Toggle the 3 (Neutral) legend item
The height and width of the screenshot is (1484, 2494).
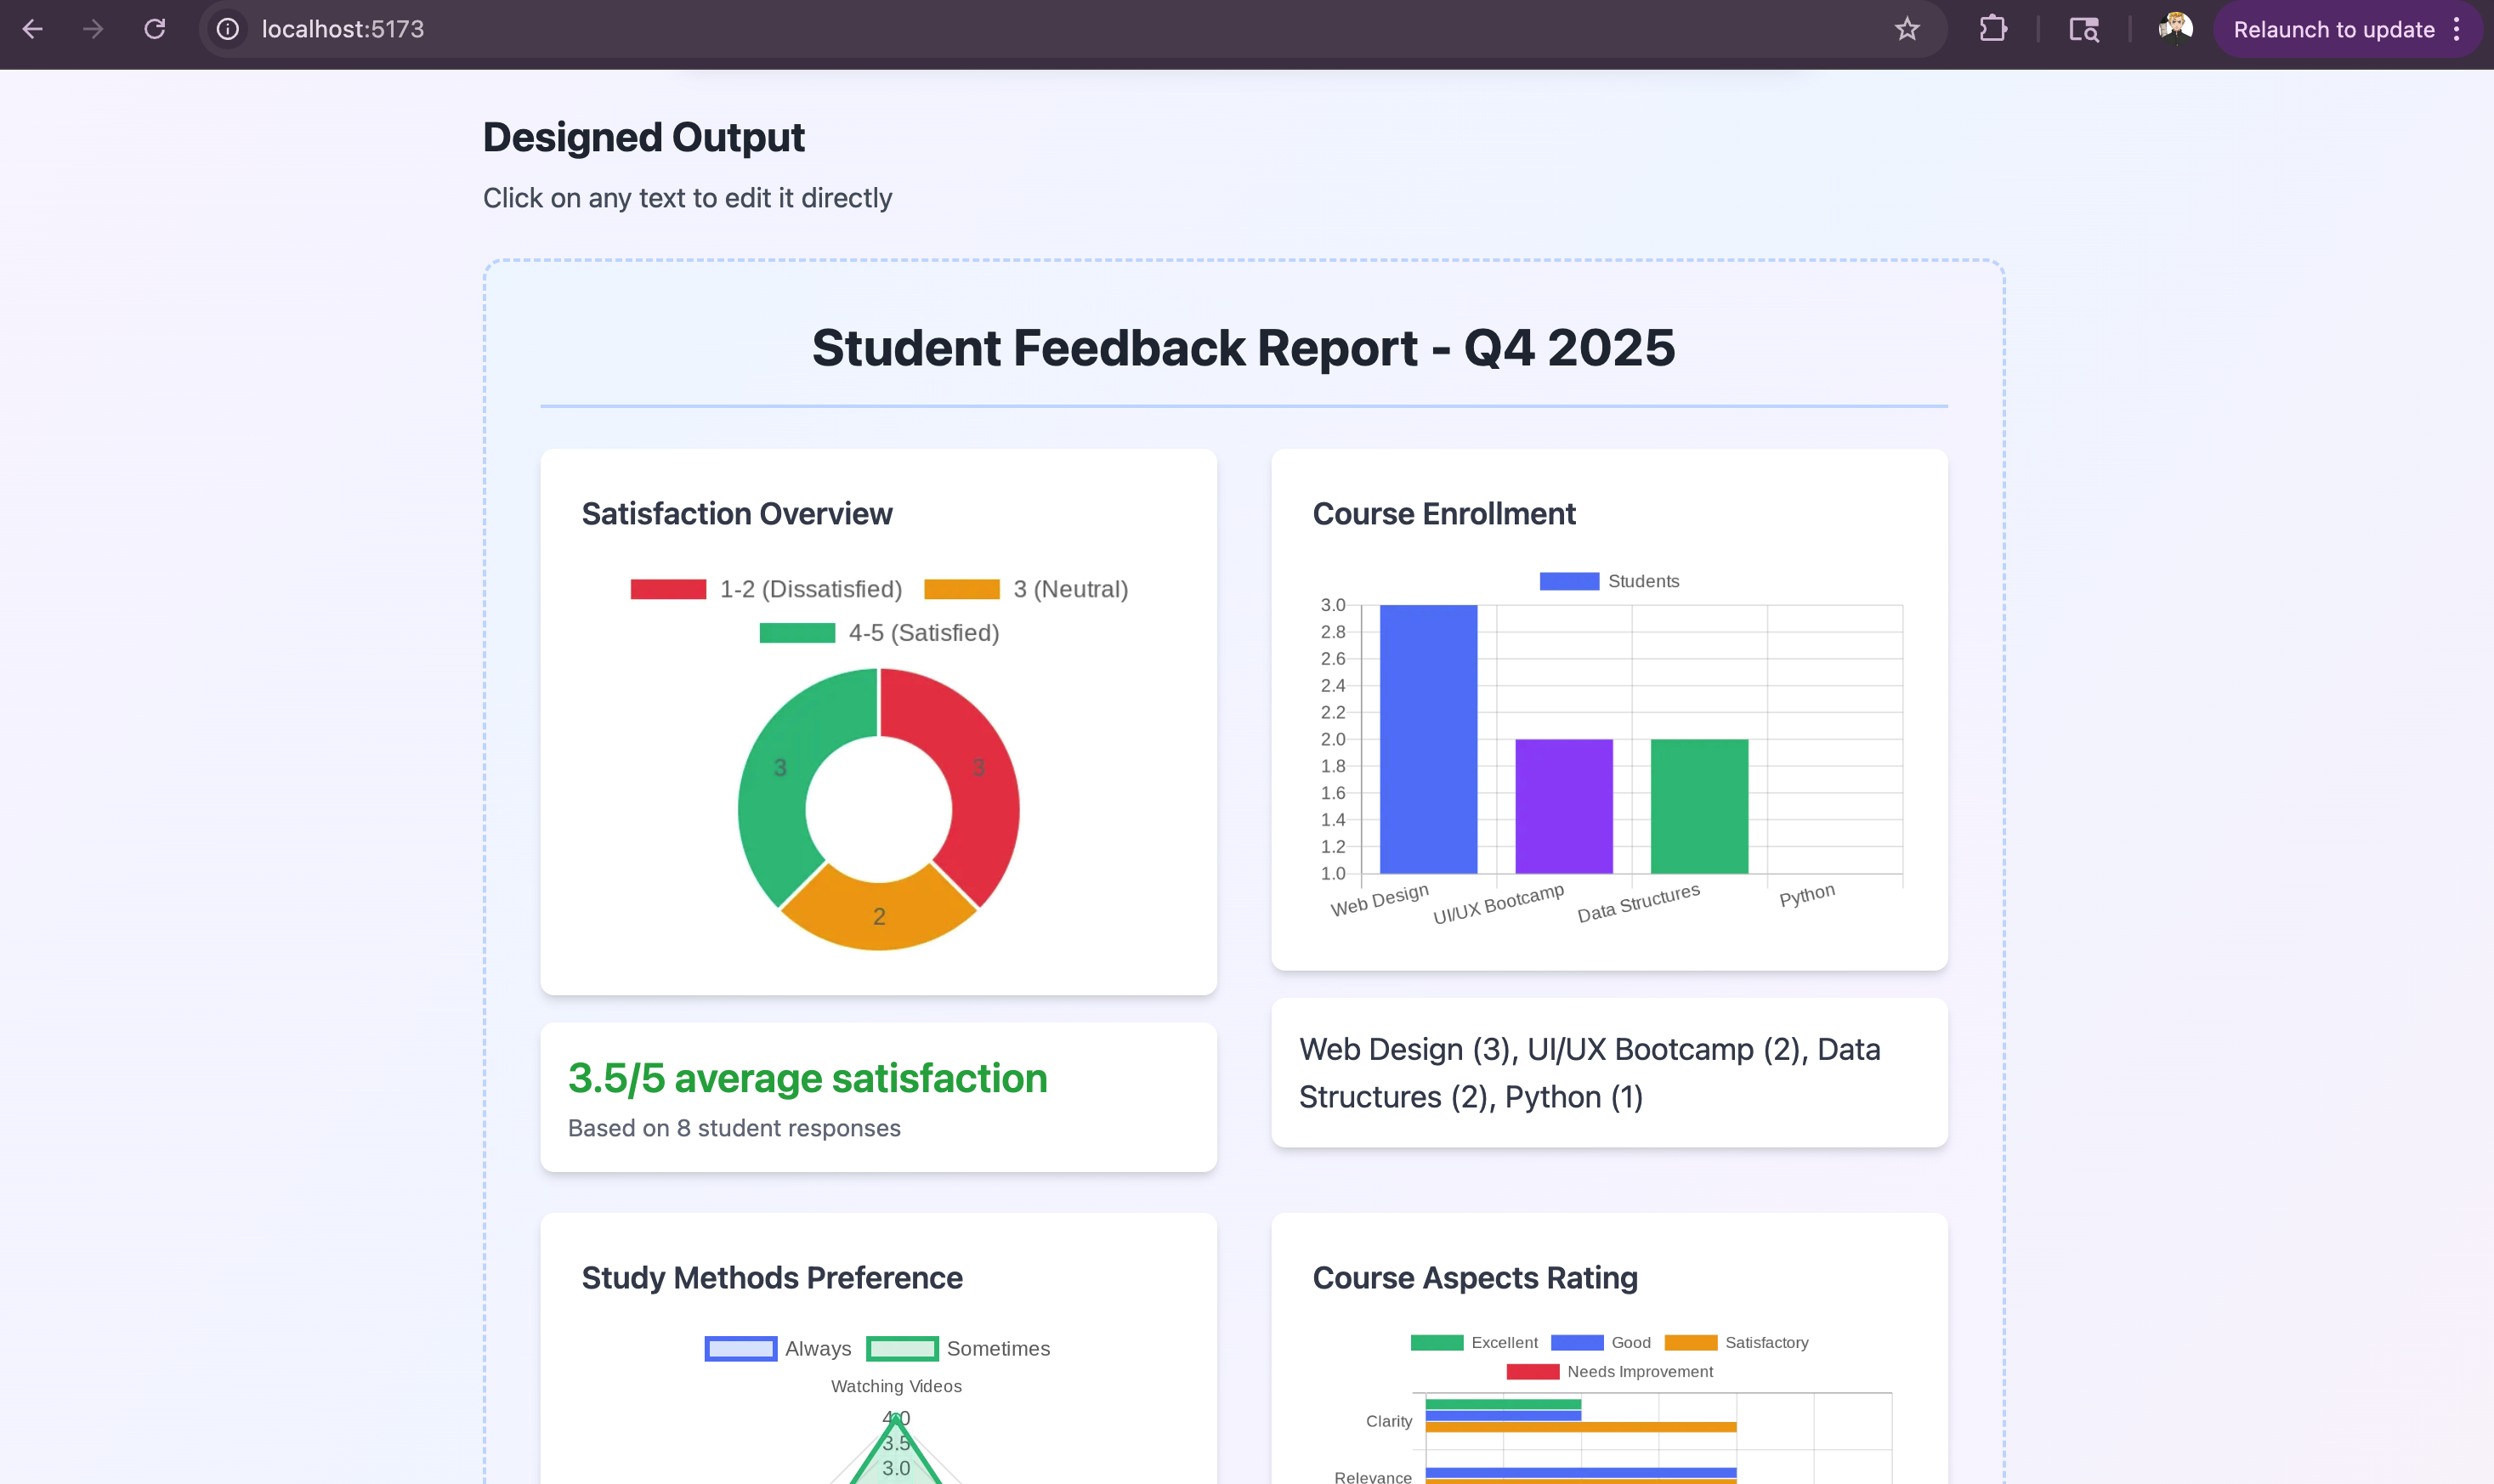click(1025, 589)
